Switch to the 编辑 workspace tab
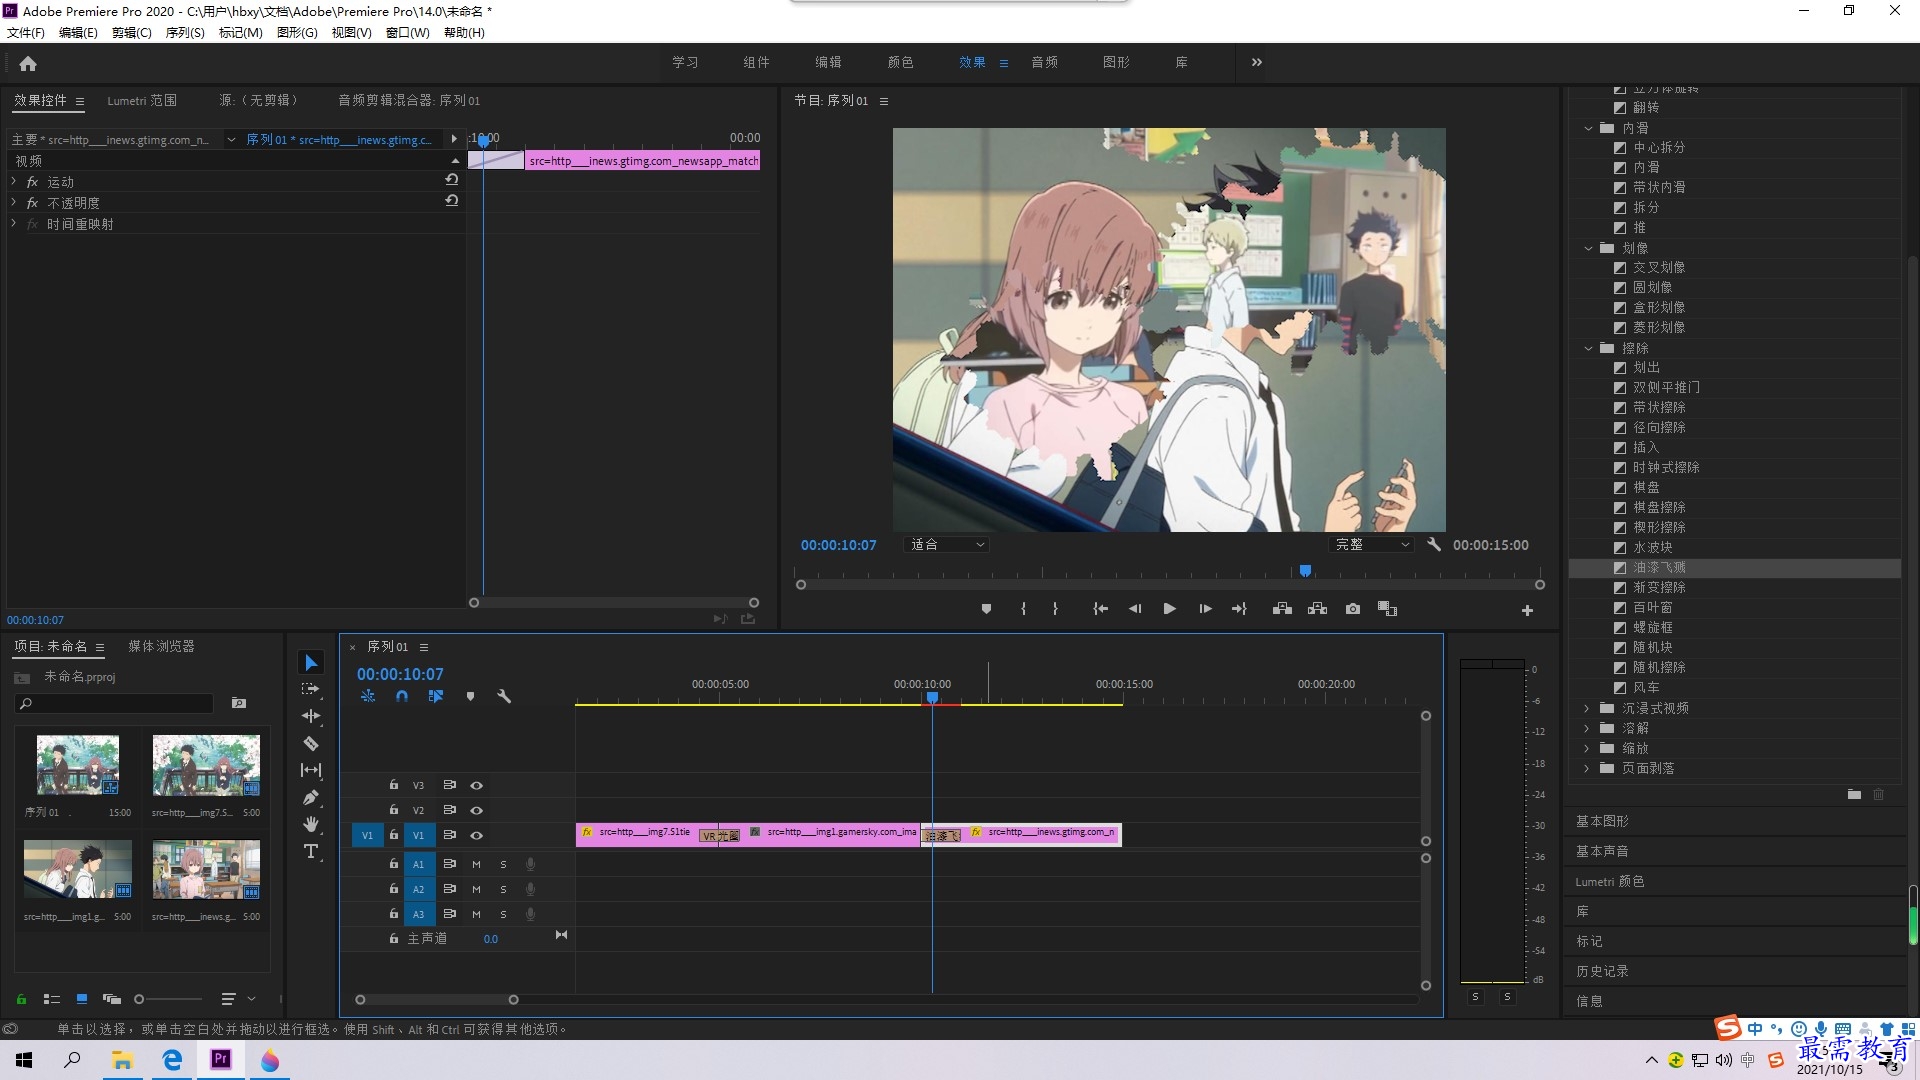This screenshot has width=1920, height=1080. (x=828, y=62)
